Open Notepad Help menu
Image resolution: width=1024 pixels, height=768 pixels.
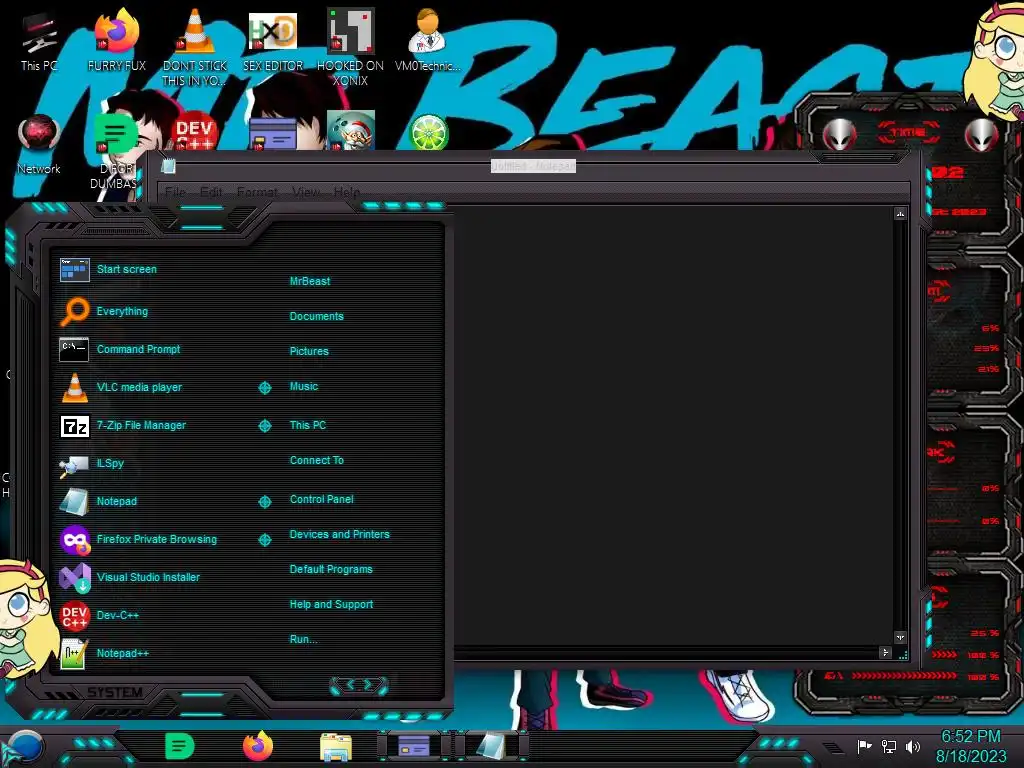coord(346,192)
